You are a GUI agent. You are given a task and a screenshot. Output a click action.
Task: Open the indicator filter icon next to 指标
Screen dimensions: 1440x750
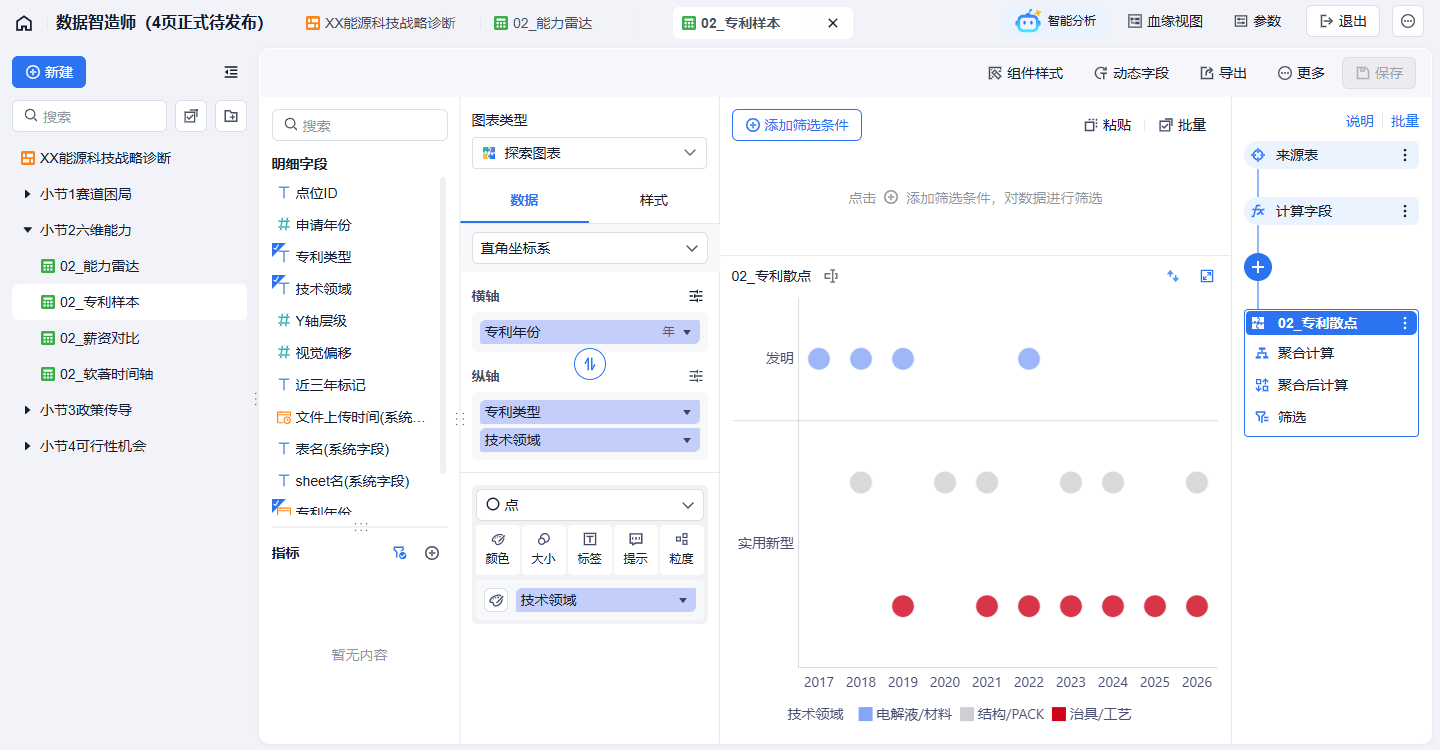coord(399,553)
